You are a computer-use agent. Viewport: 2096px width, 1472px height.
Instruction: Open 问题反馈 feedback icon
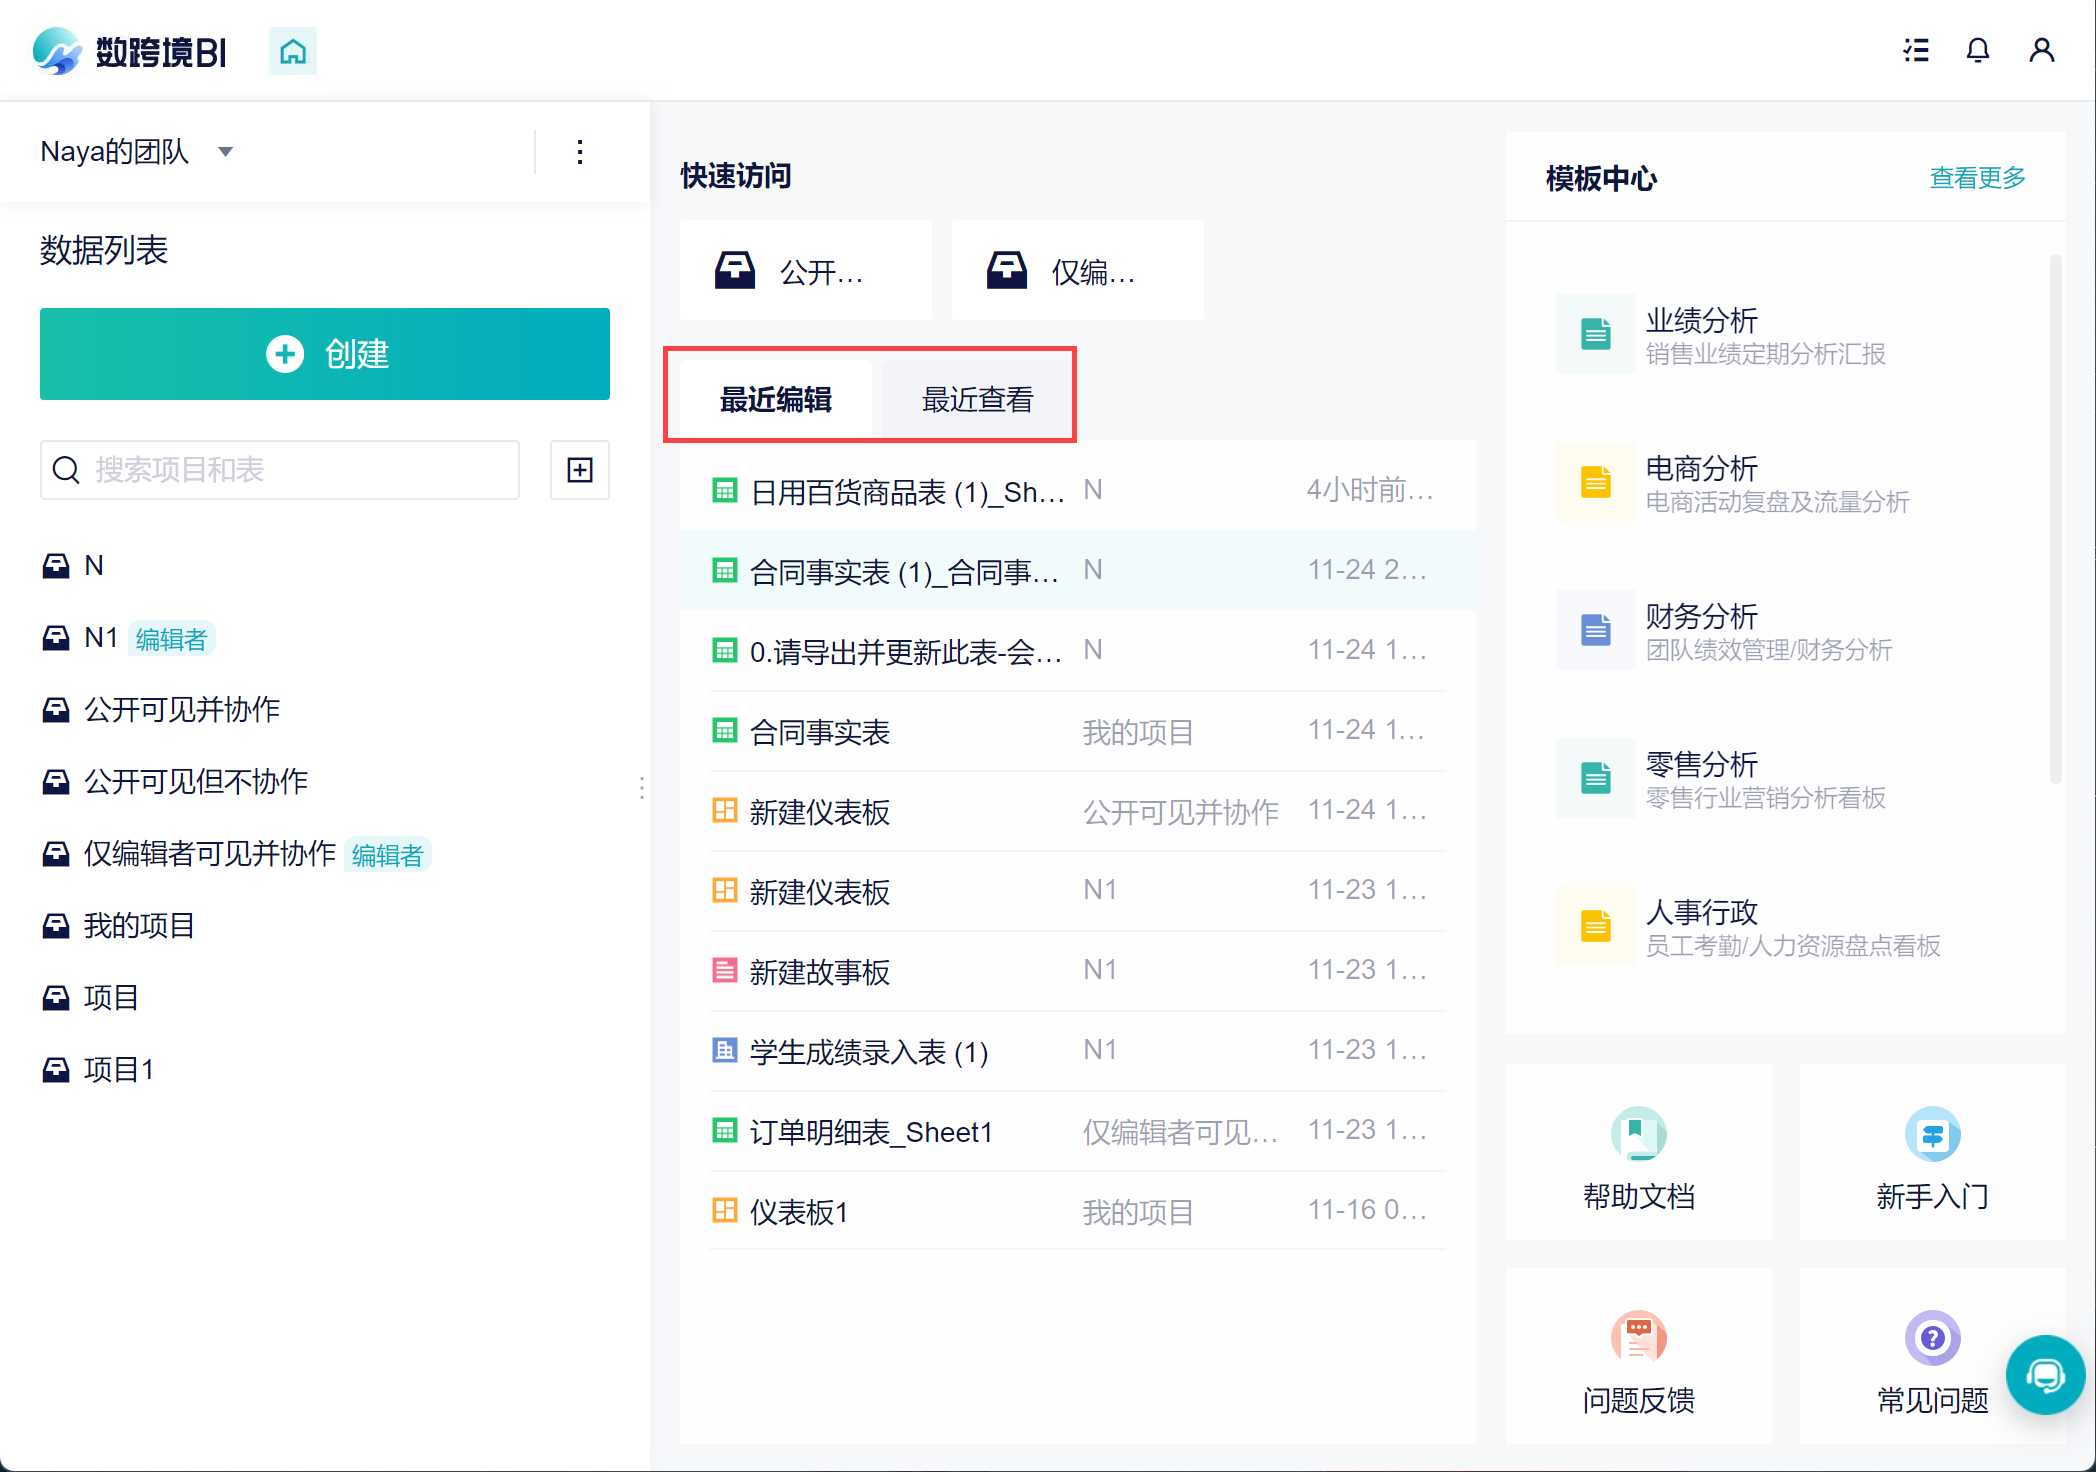pyautogui.click(x=1638, y=1338)
